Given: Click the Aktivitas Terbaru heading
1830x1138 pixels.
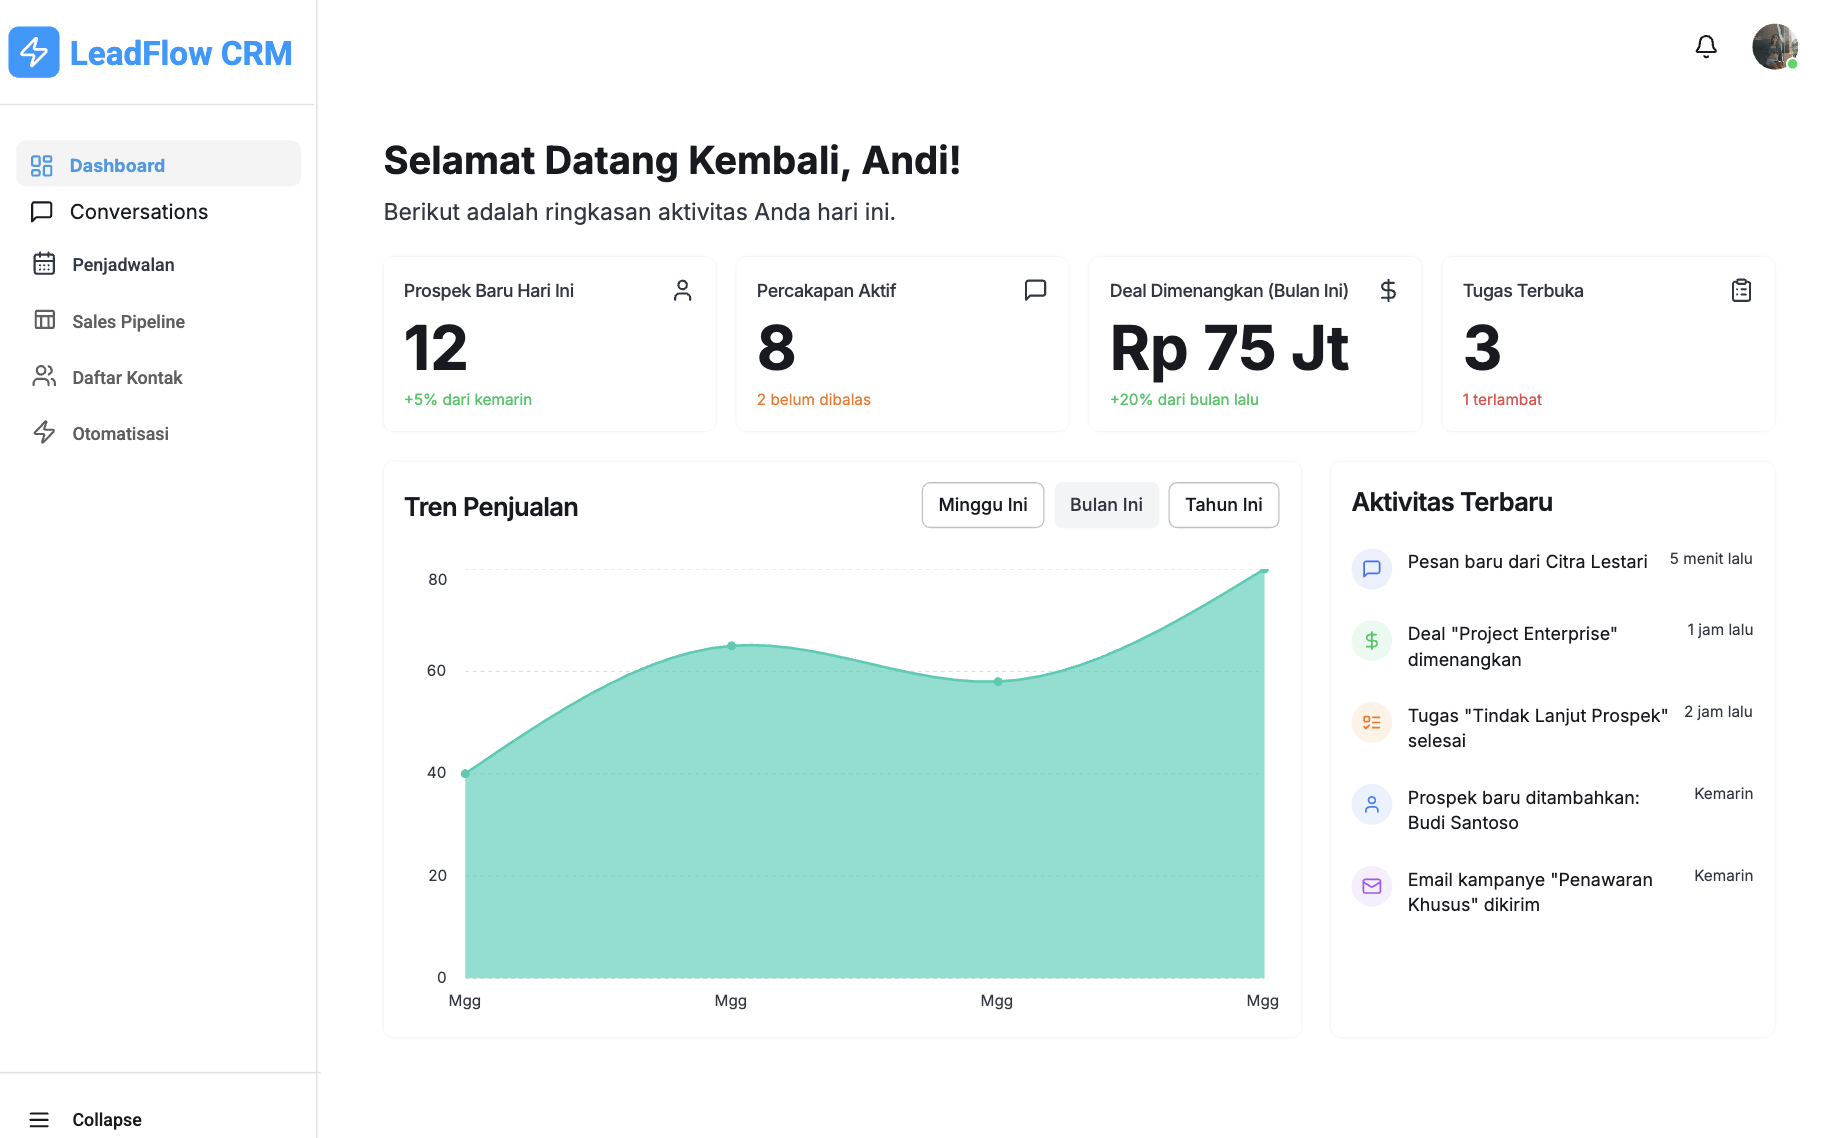Looking at the screenshot, I should (1452, 502).
